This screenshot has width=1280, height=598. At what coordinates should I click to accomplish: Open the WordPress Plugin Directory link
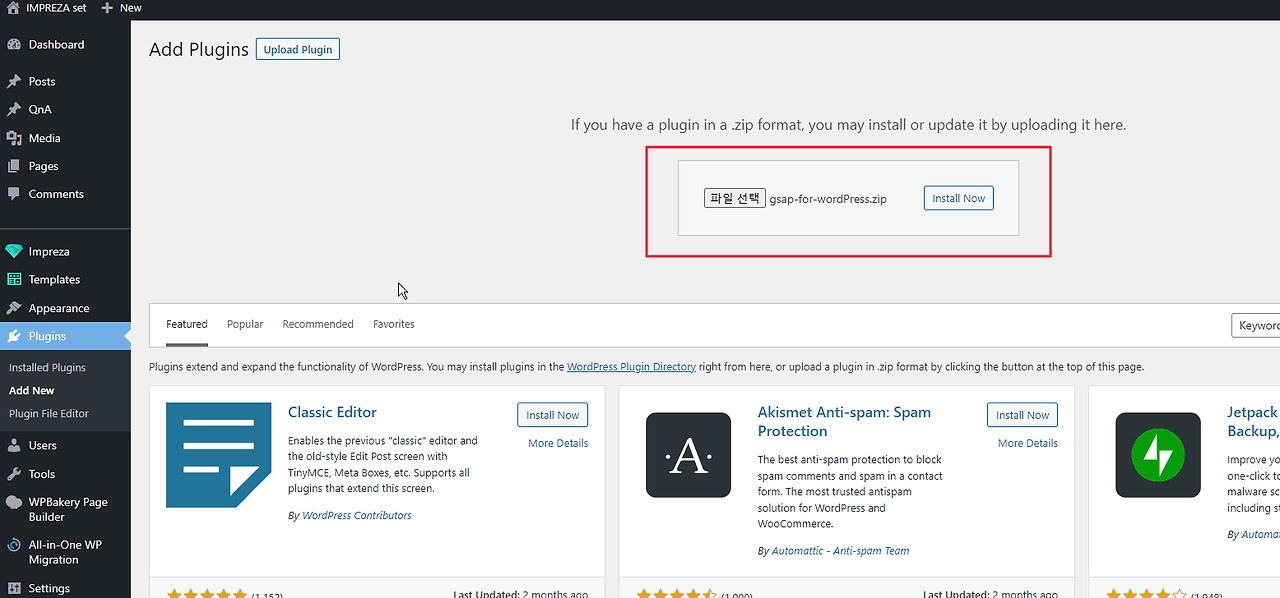(631, 367)
